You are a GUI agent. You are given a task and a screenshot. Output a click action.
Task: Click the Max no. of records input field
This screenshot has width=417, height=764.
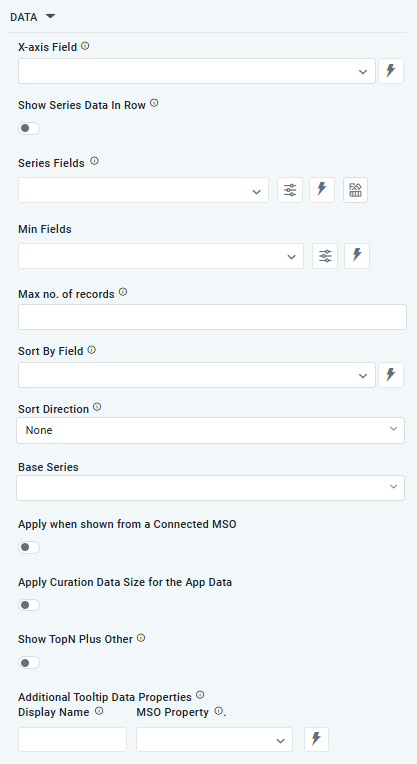[x=212, y=317]
